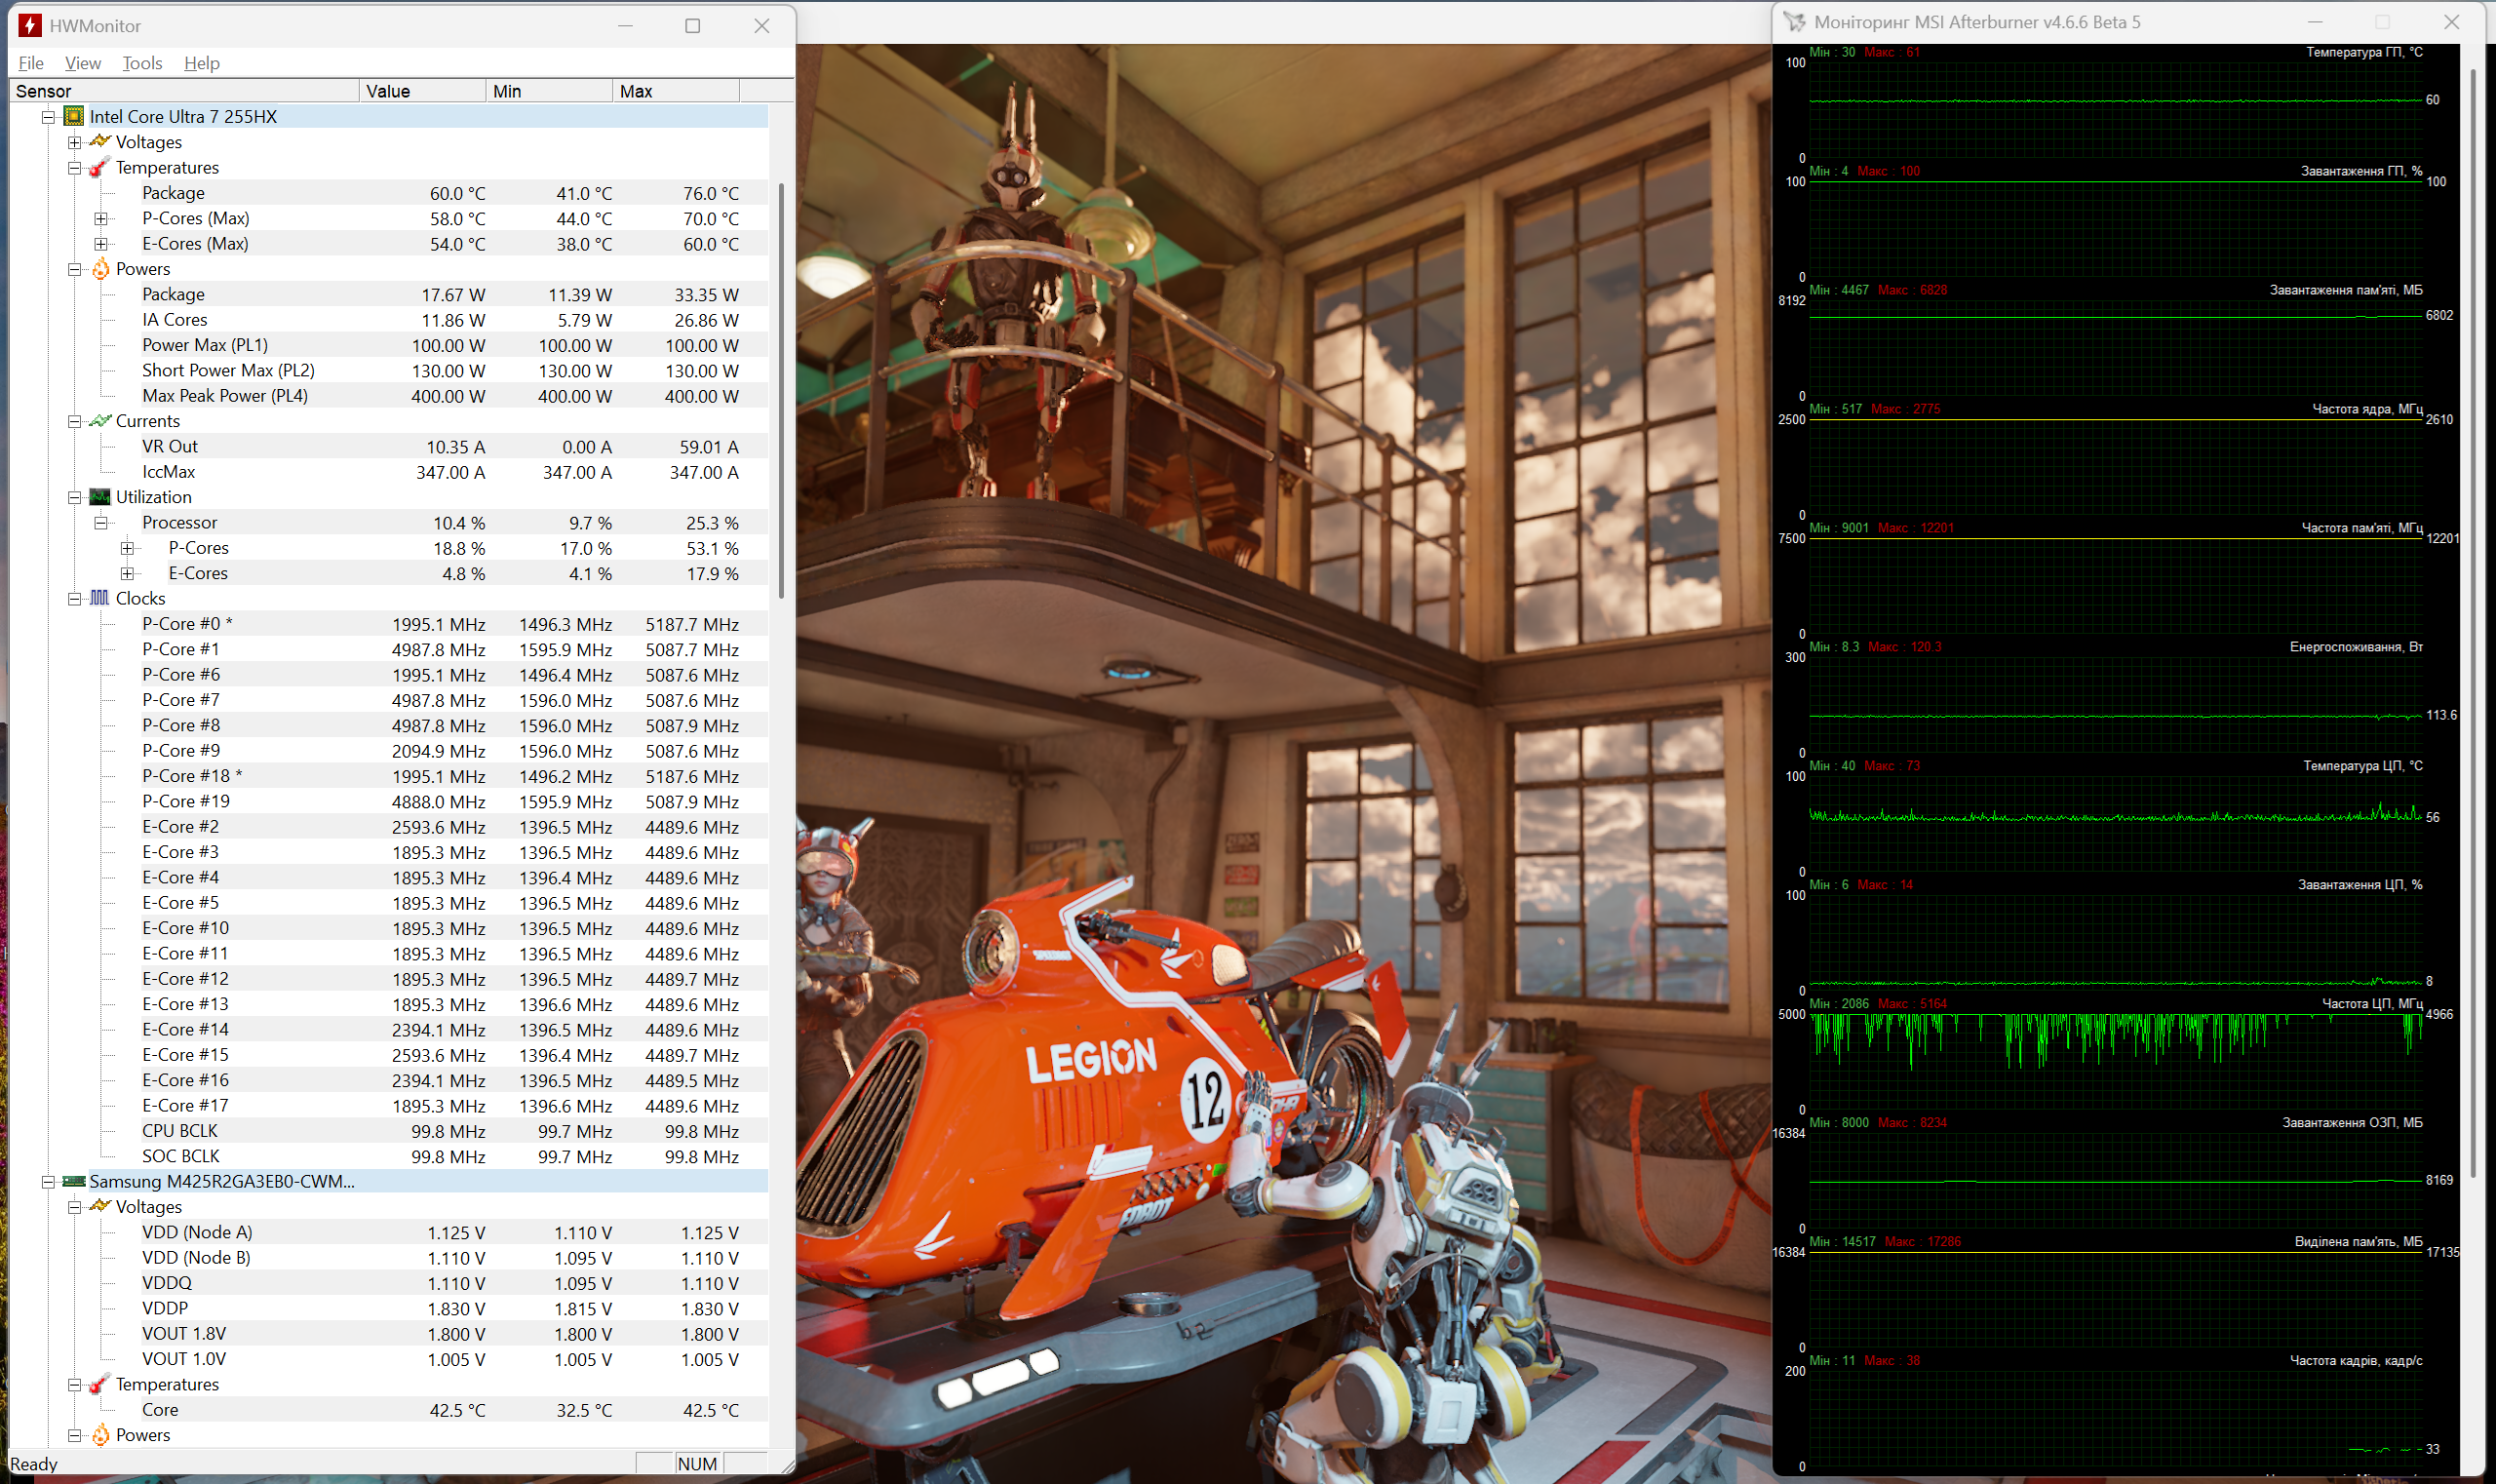This screenshot has height=1484, width=2496.
Task: Collapse the Clocks section
Action: click(x=75, y=598)
